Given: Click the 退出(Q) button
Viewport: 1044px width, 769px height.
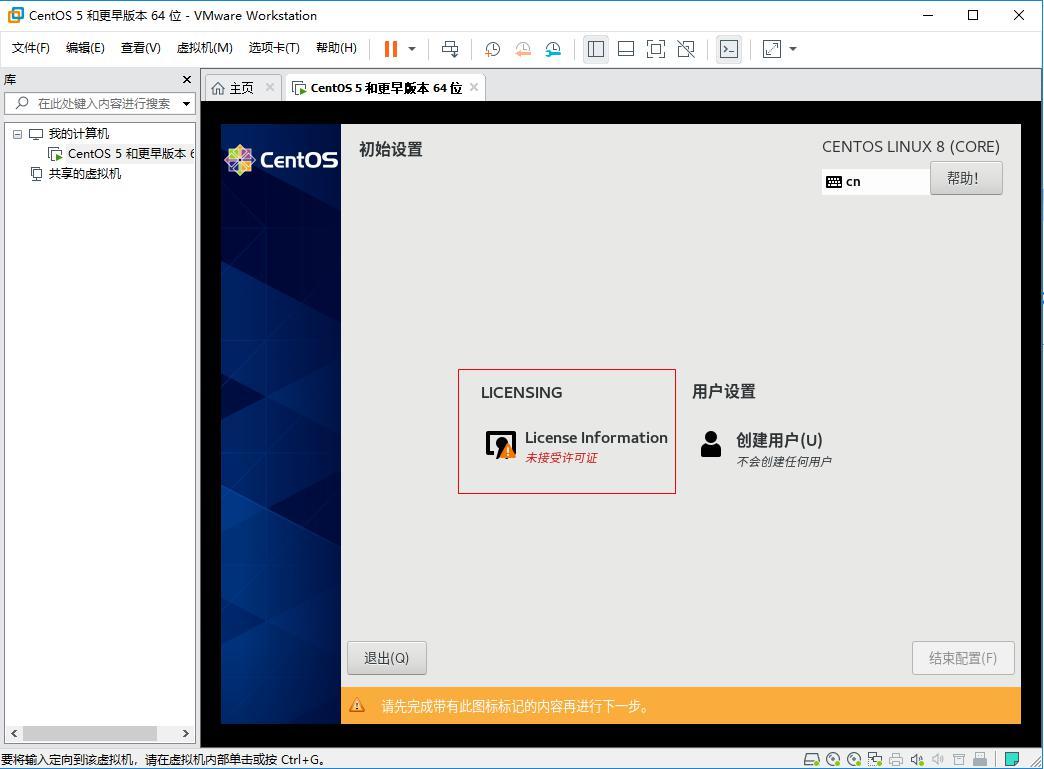Looking at the screenshot, I should tap(386, 657).
